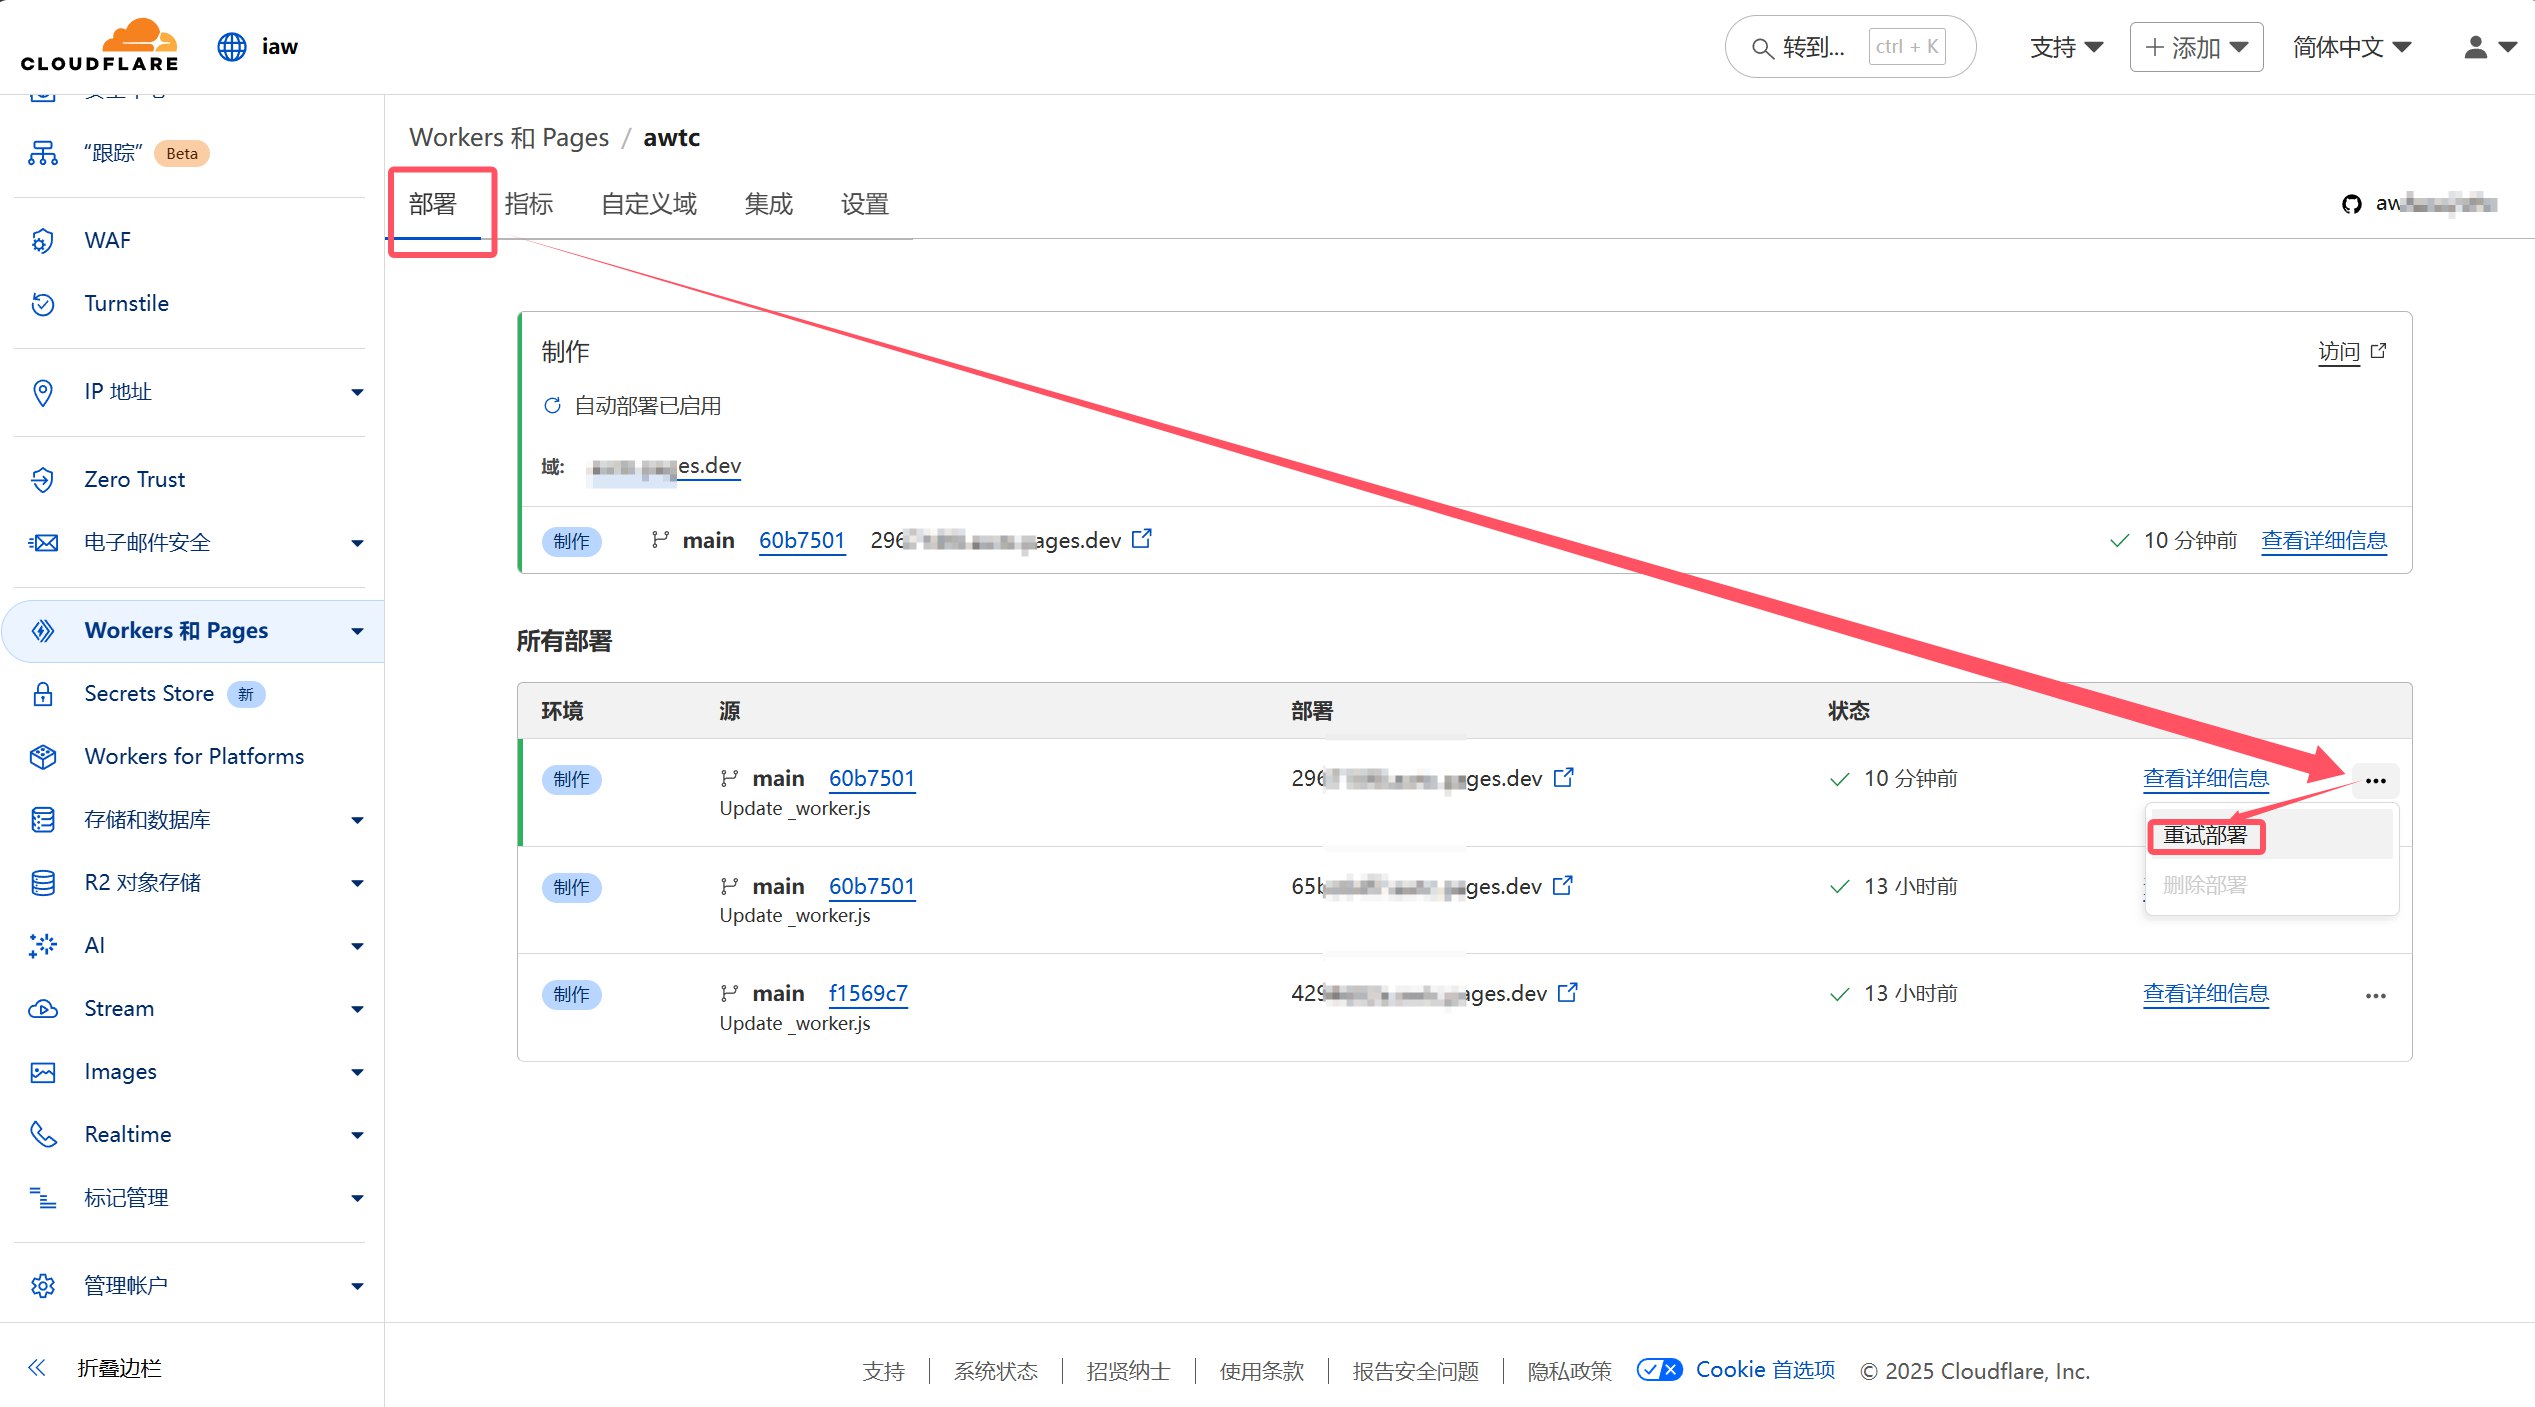Click the 存储和数据库 database icon
Viewport: 2535px width, 1407px height.
click(43, 820)
